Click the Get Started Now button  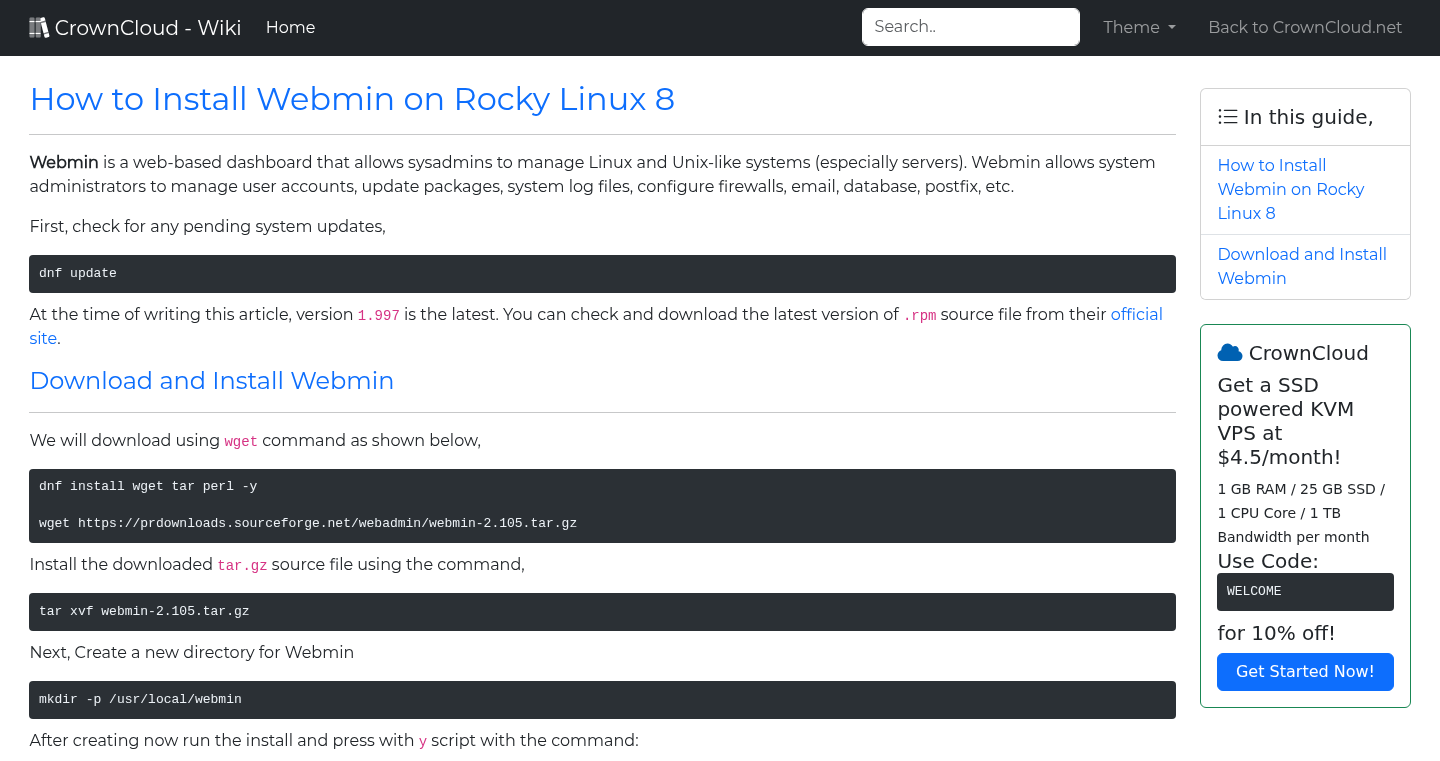(x=1305, y=672)
